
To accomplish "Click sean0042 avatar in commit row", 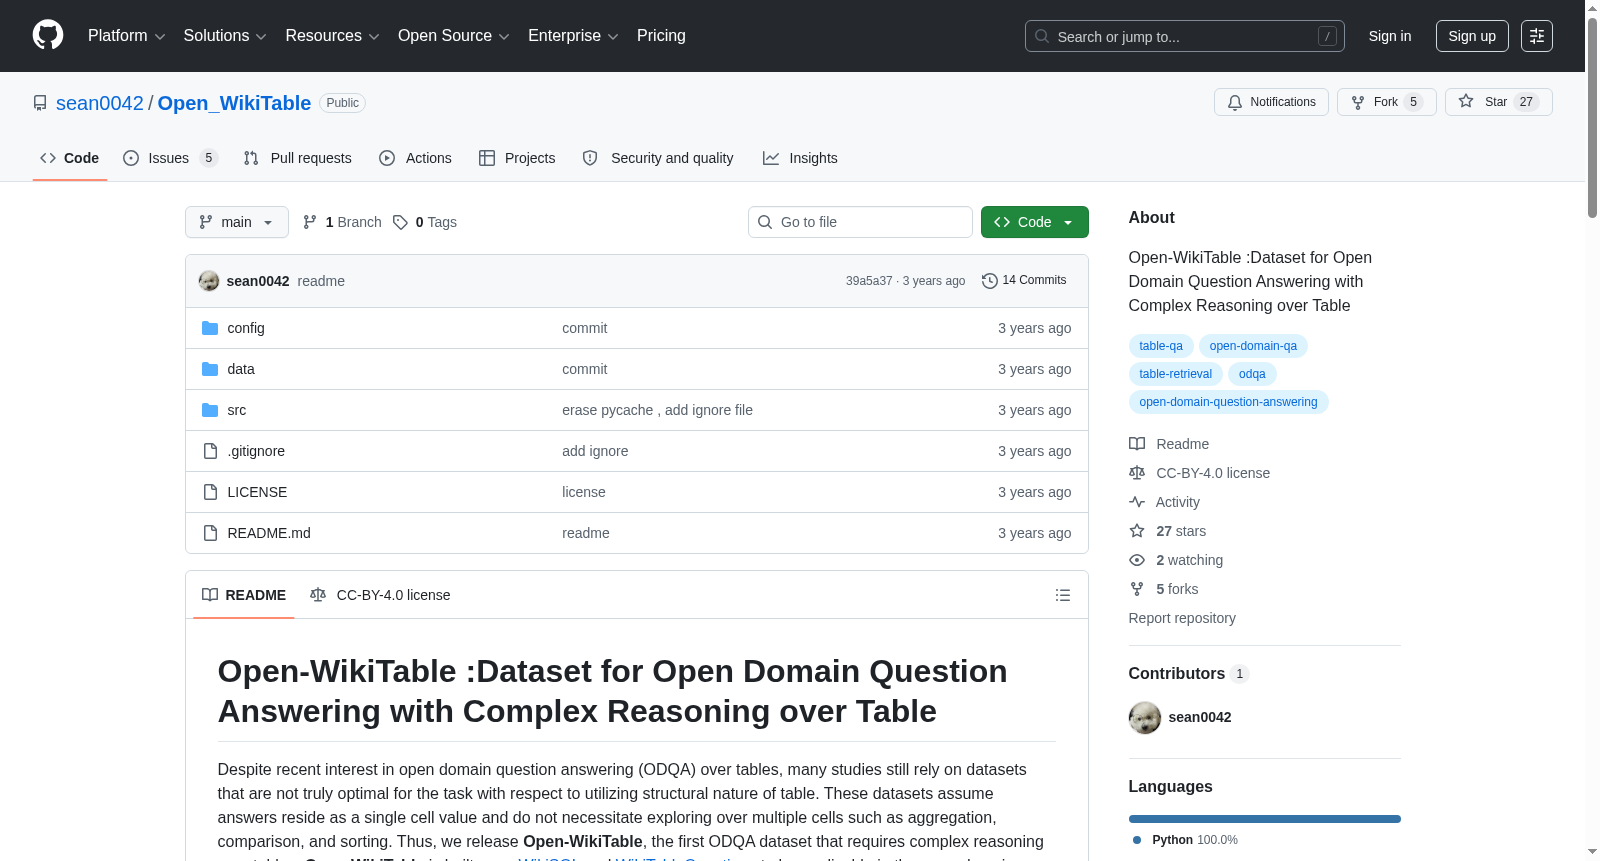I will 209,281.
